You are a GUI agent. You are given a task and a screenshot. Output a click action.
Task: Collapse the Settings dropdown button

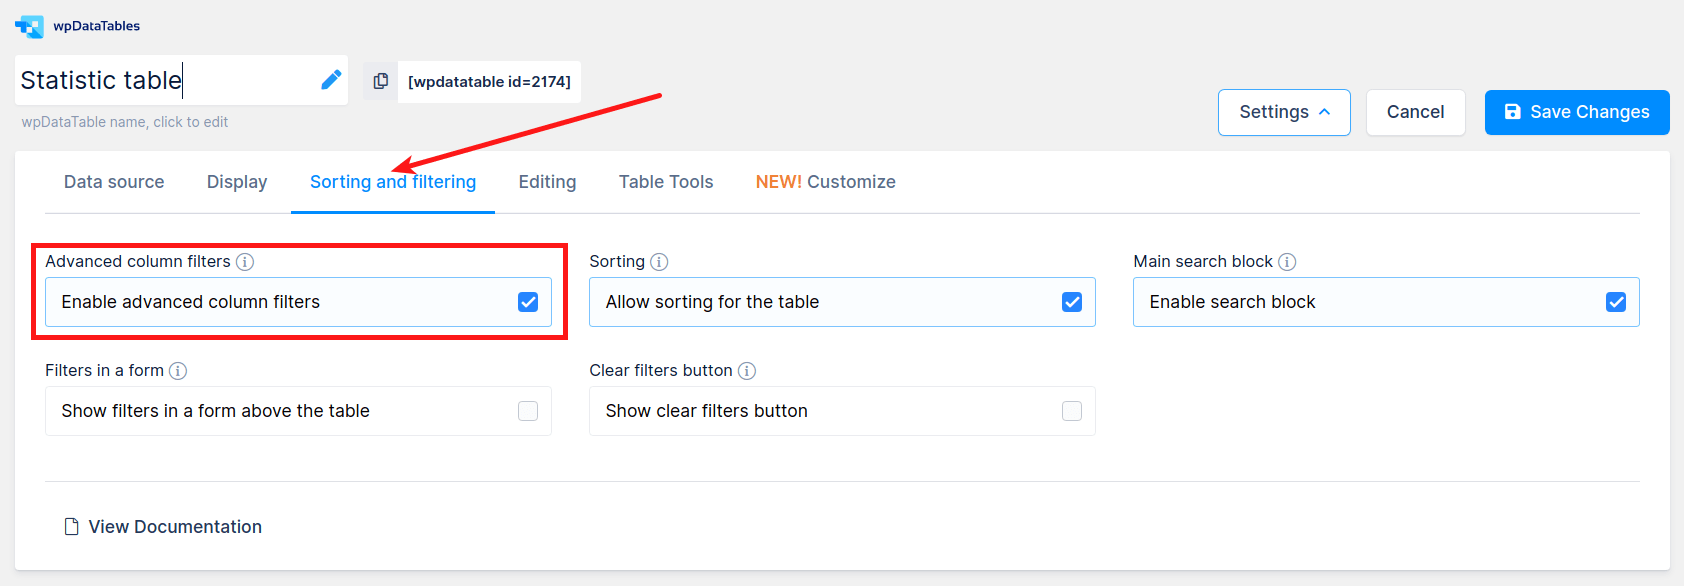pyautogui.click(x=1284, y=112)
